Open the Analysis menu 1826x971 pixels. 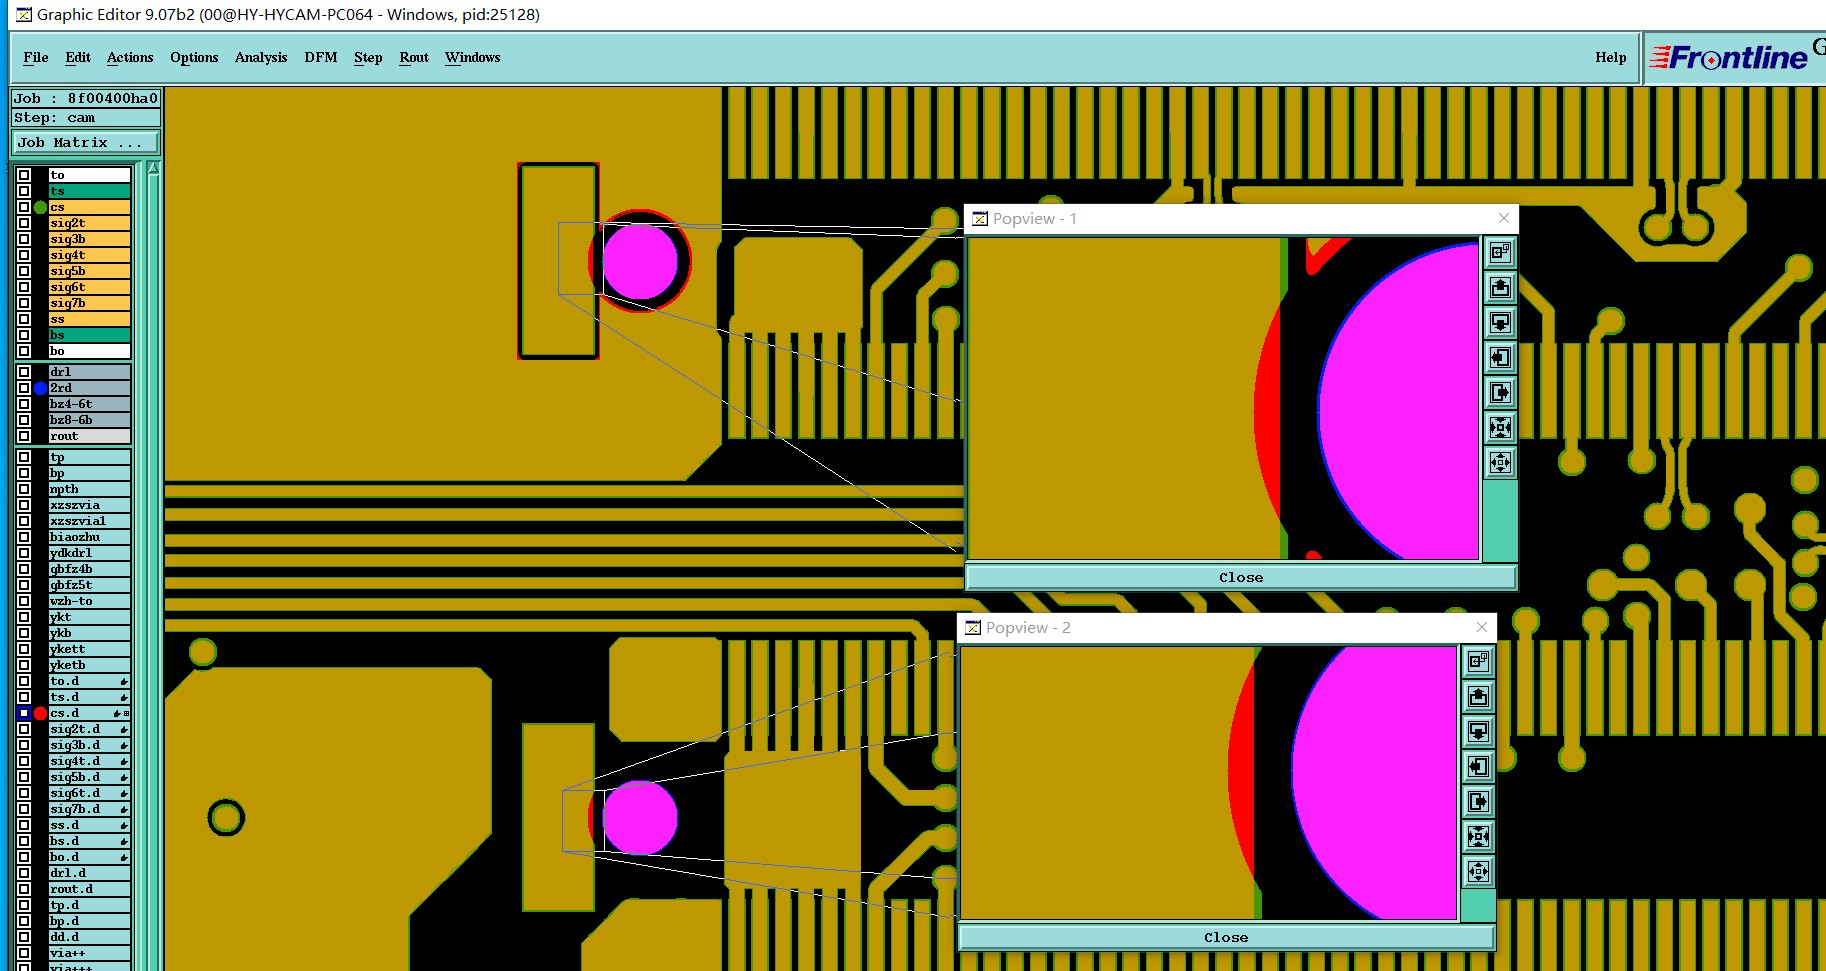(261, 57)
